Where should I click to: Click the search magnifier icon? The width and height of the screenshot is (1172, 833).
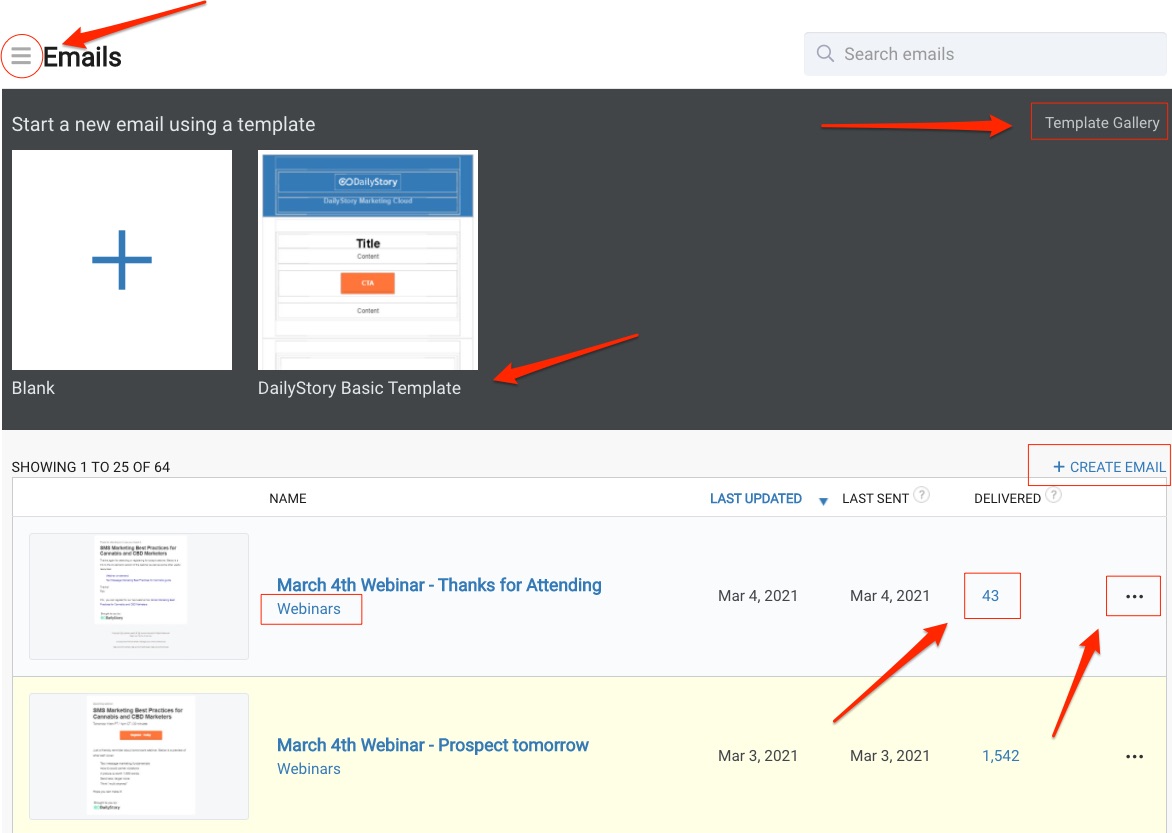tap(825, 54)
